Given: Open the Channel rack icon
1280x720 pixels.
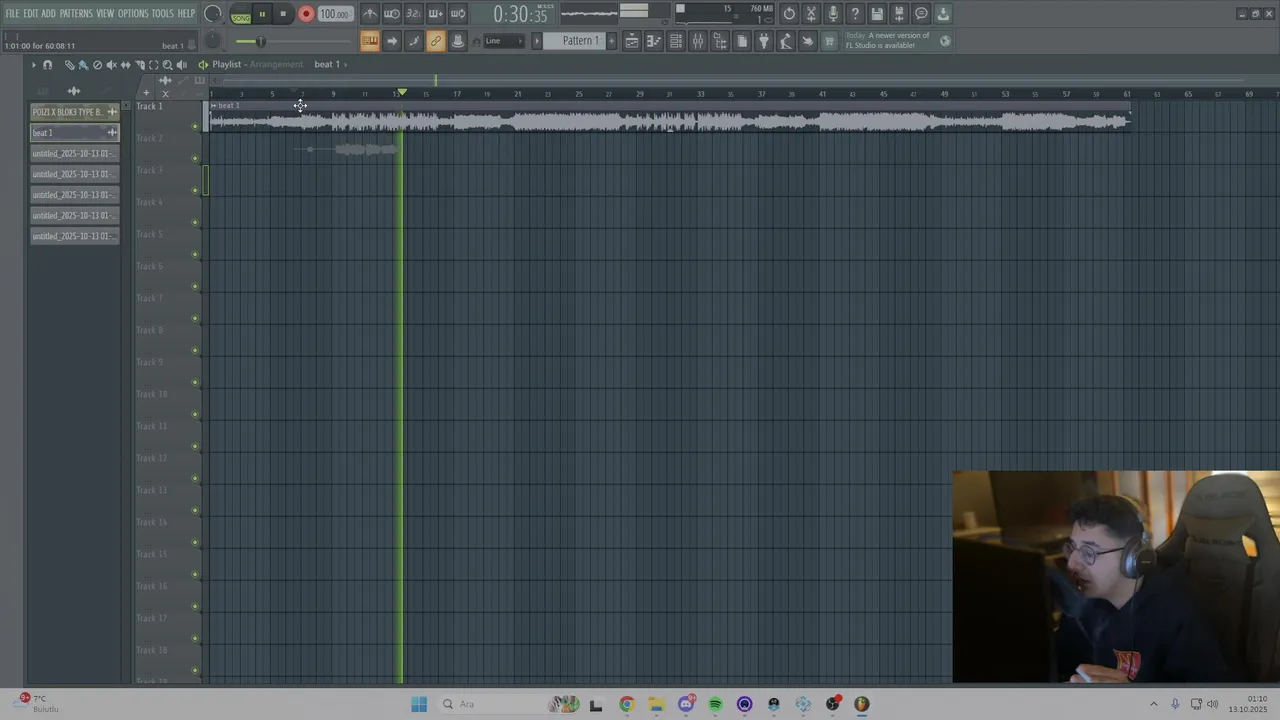Looking at the screenshot, I should [x=676, y=41].
